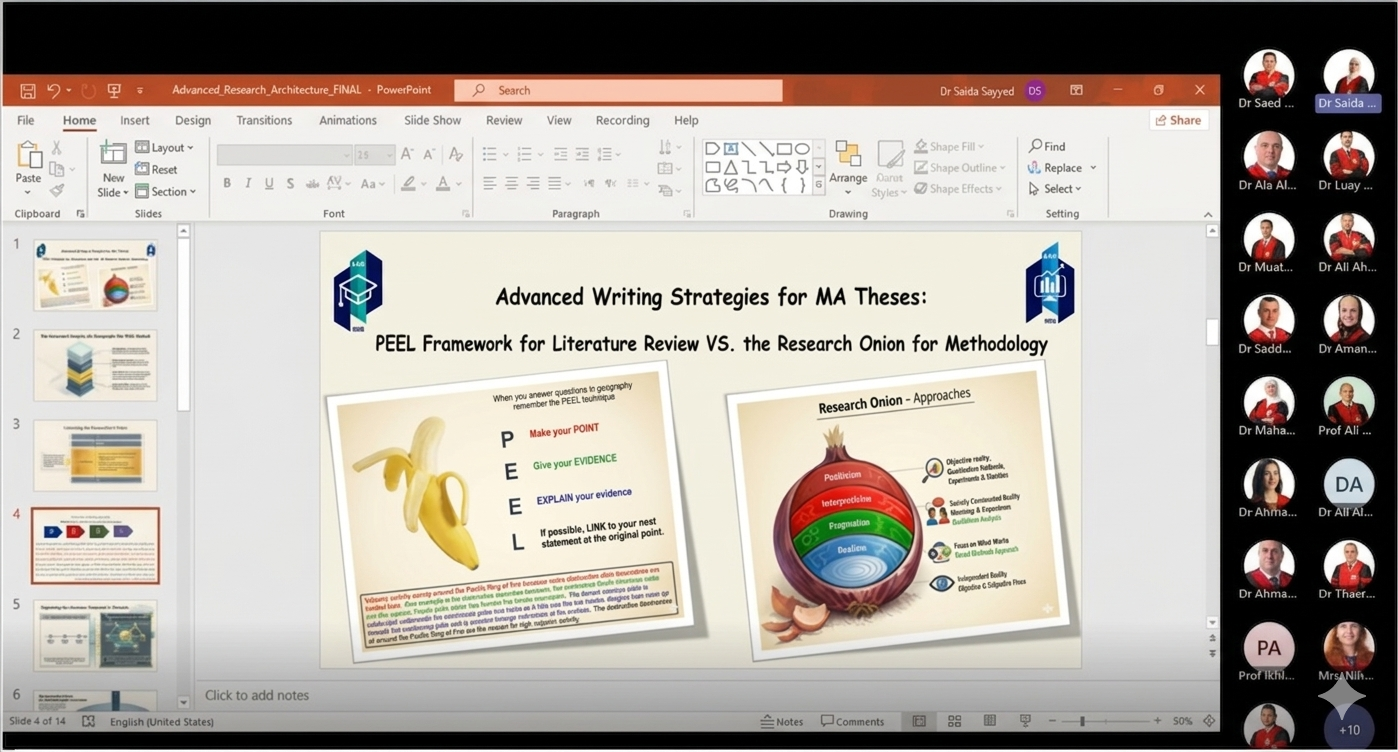Toggle Bold formatting

pyautogui.click(x=227, y=184)
